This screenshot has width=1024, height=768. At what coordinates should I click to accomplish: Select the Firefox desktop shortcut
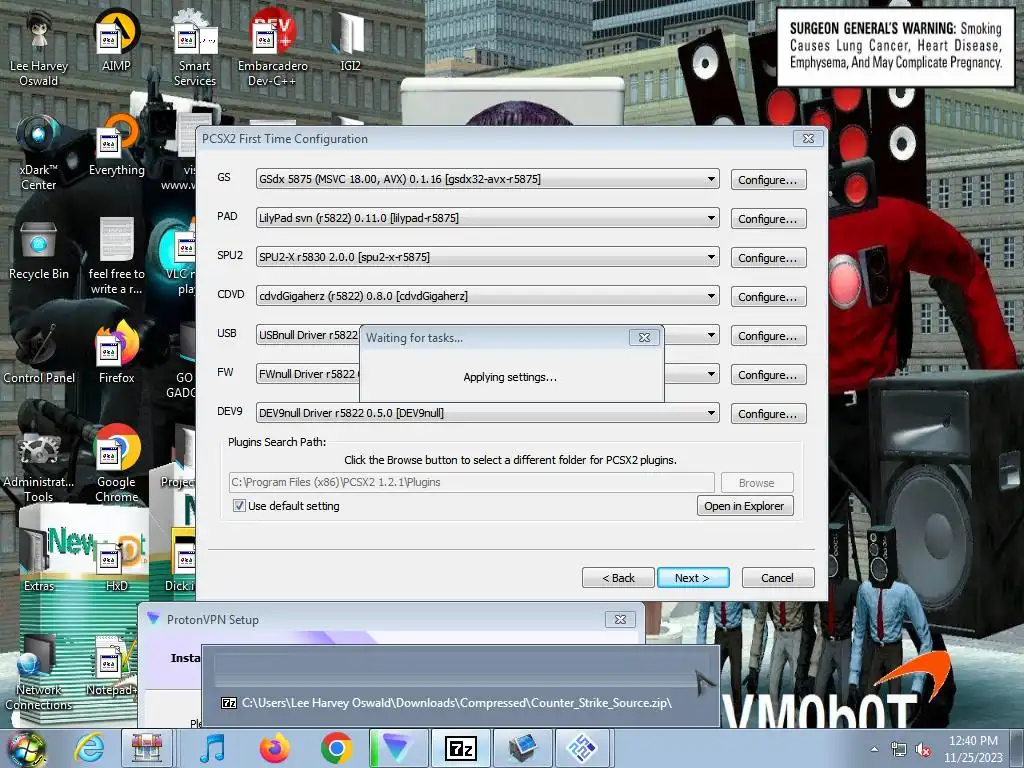pos(116,353)
